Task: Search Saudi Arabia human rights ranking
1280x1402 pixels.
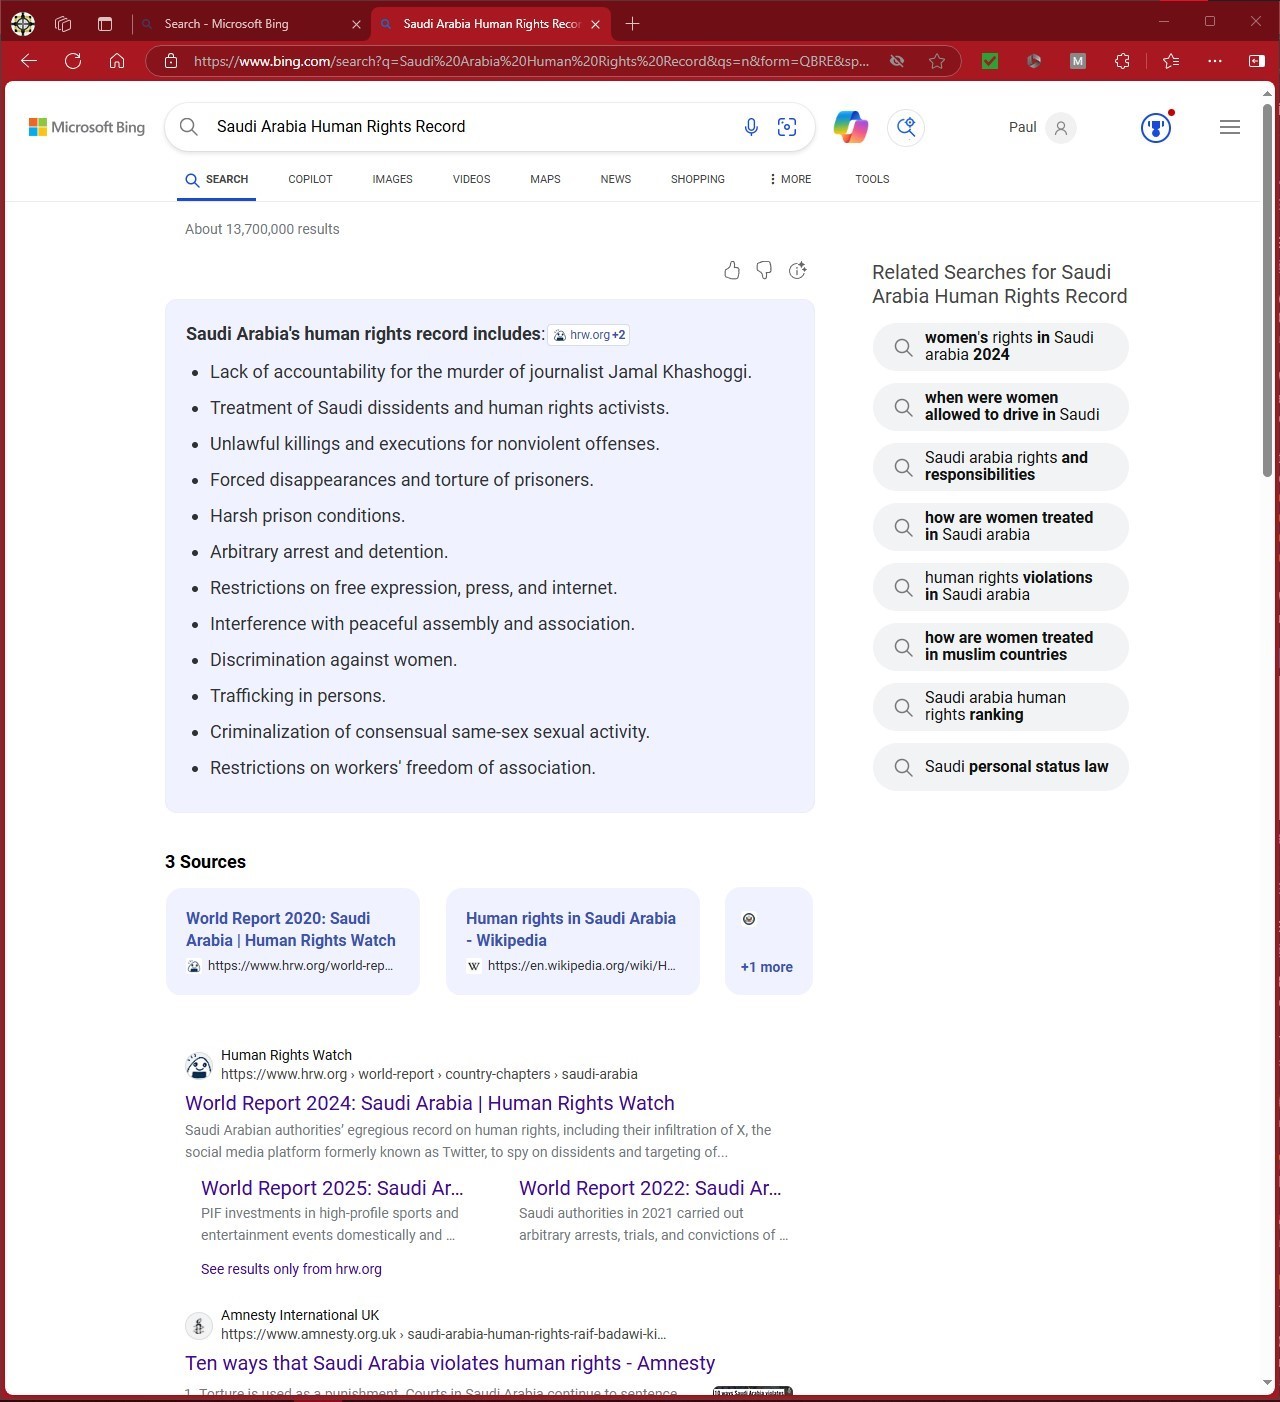Action: pos(1000,706)
